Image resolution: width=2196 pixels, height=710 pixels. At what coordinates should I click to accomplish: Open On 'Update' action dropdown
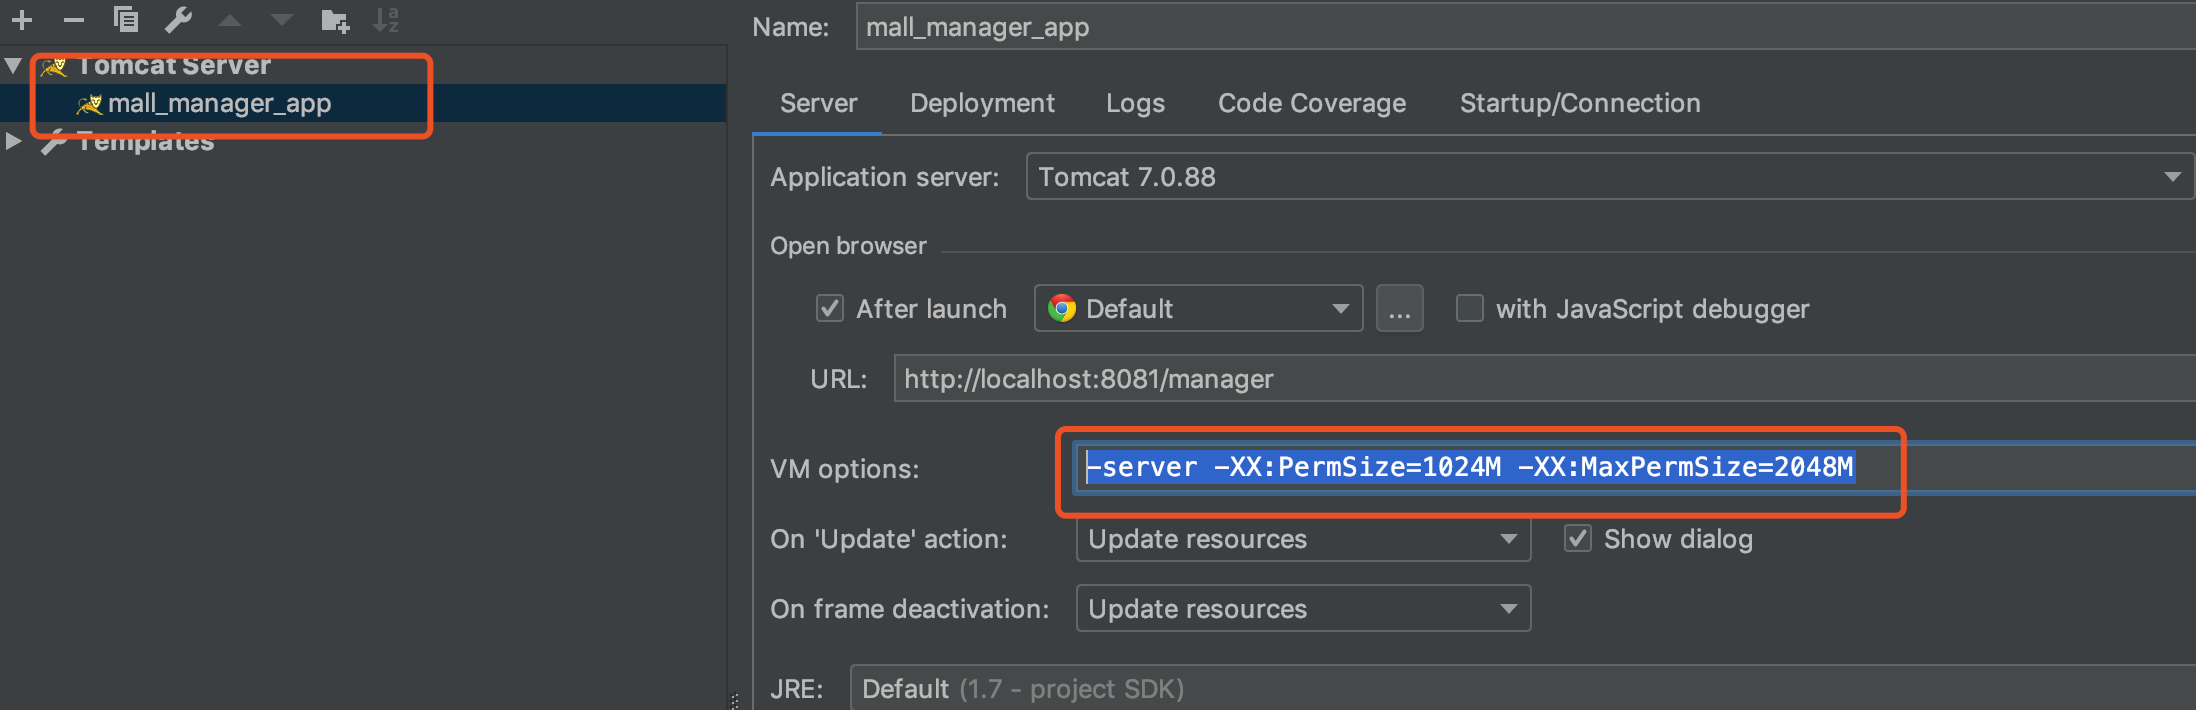(1303, 539)
